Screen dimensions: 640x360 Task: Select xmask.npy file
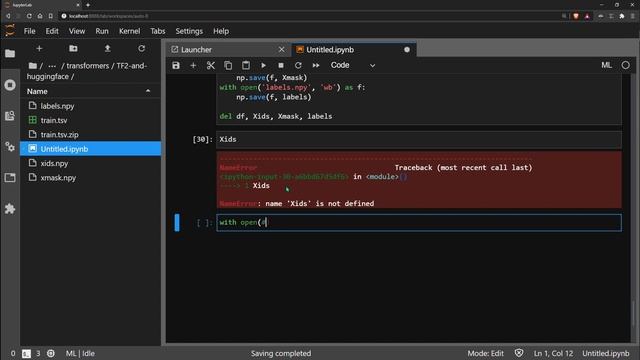(x=90, y=178)
